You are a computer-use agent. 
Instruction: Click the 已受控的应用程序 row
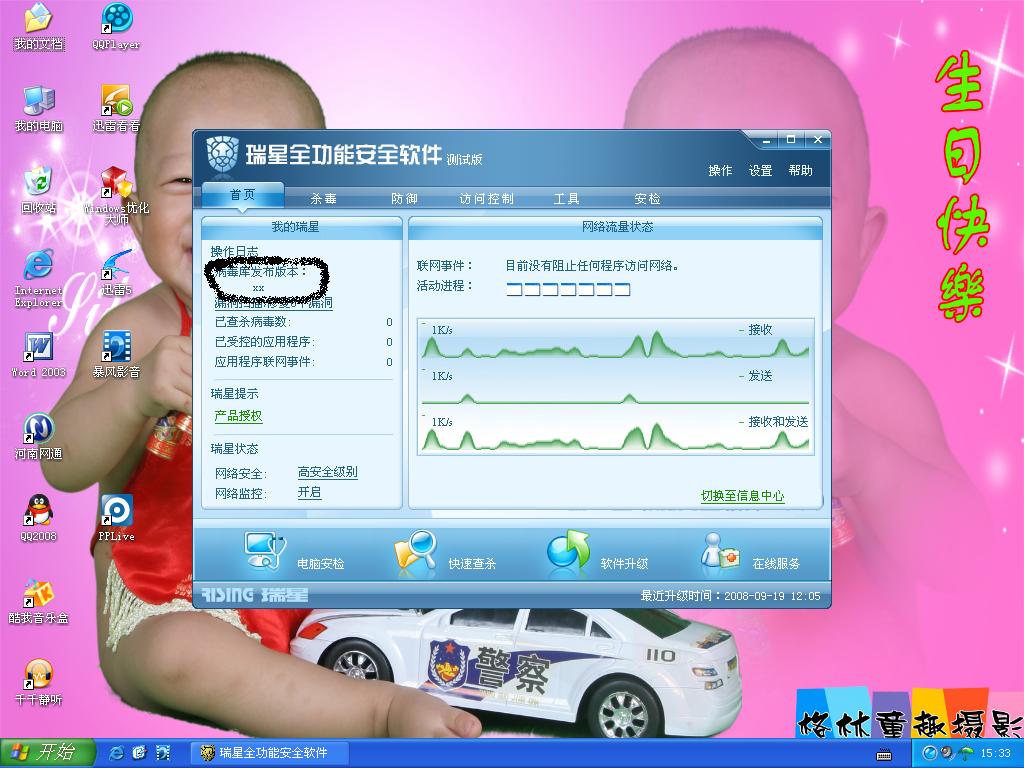click(304, 342)
